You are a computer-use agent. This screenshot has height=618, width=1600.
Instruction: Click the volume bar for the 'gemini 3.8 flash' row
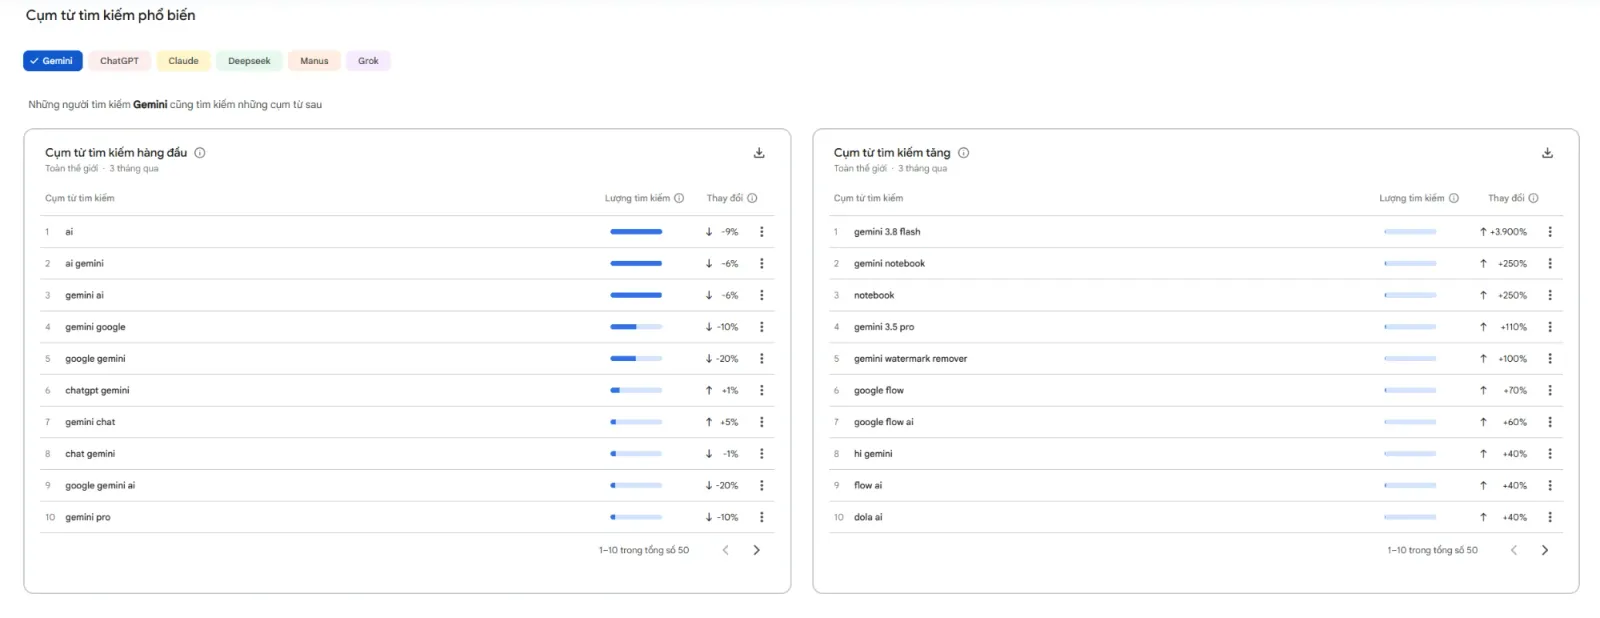(1410, 232)
